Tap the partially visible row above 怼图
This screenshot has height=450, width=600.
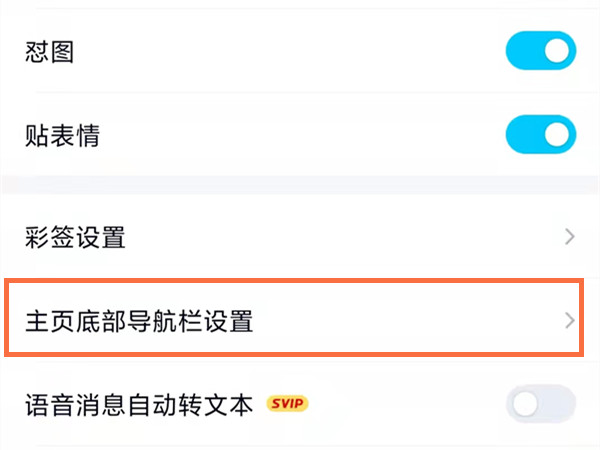click(300, 5)
